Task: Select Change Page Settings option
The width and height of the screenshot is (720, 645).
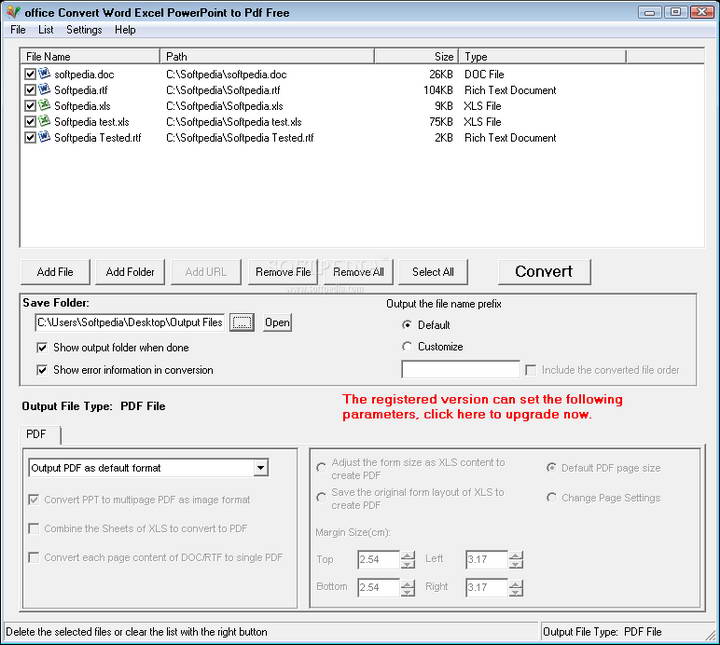Action: [x=551, y=498]
